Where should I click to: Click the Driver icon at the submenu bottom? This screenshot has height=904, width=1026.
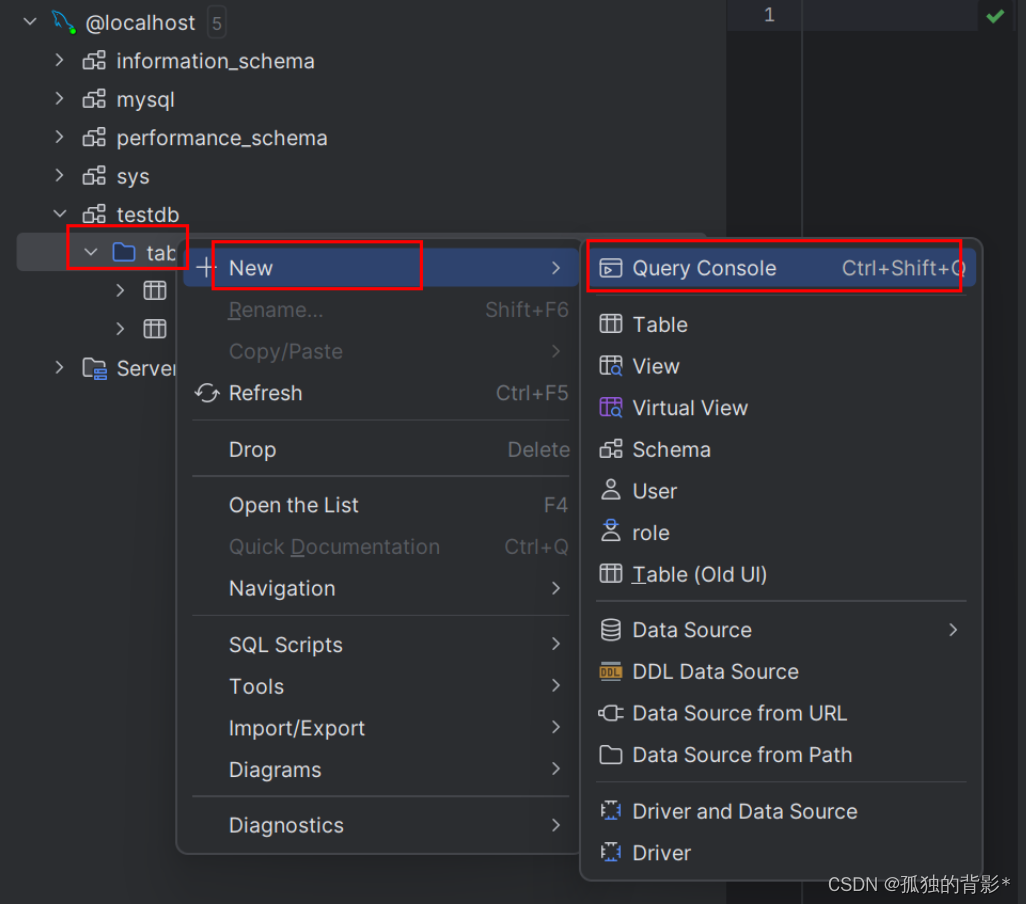[x=611, y=852]
